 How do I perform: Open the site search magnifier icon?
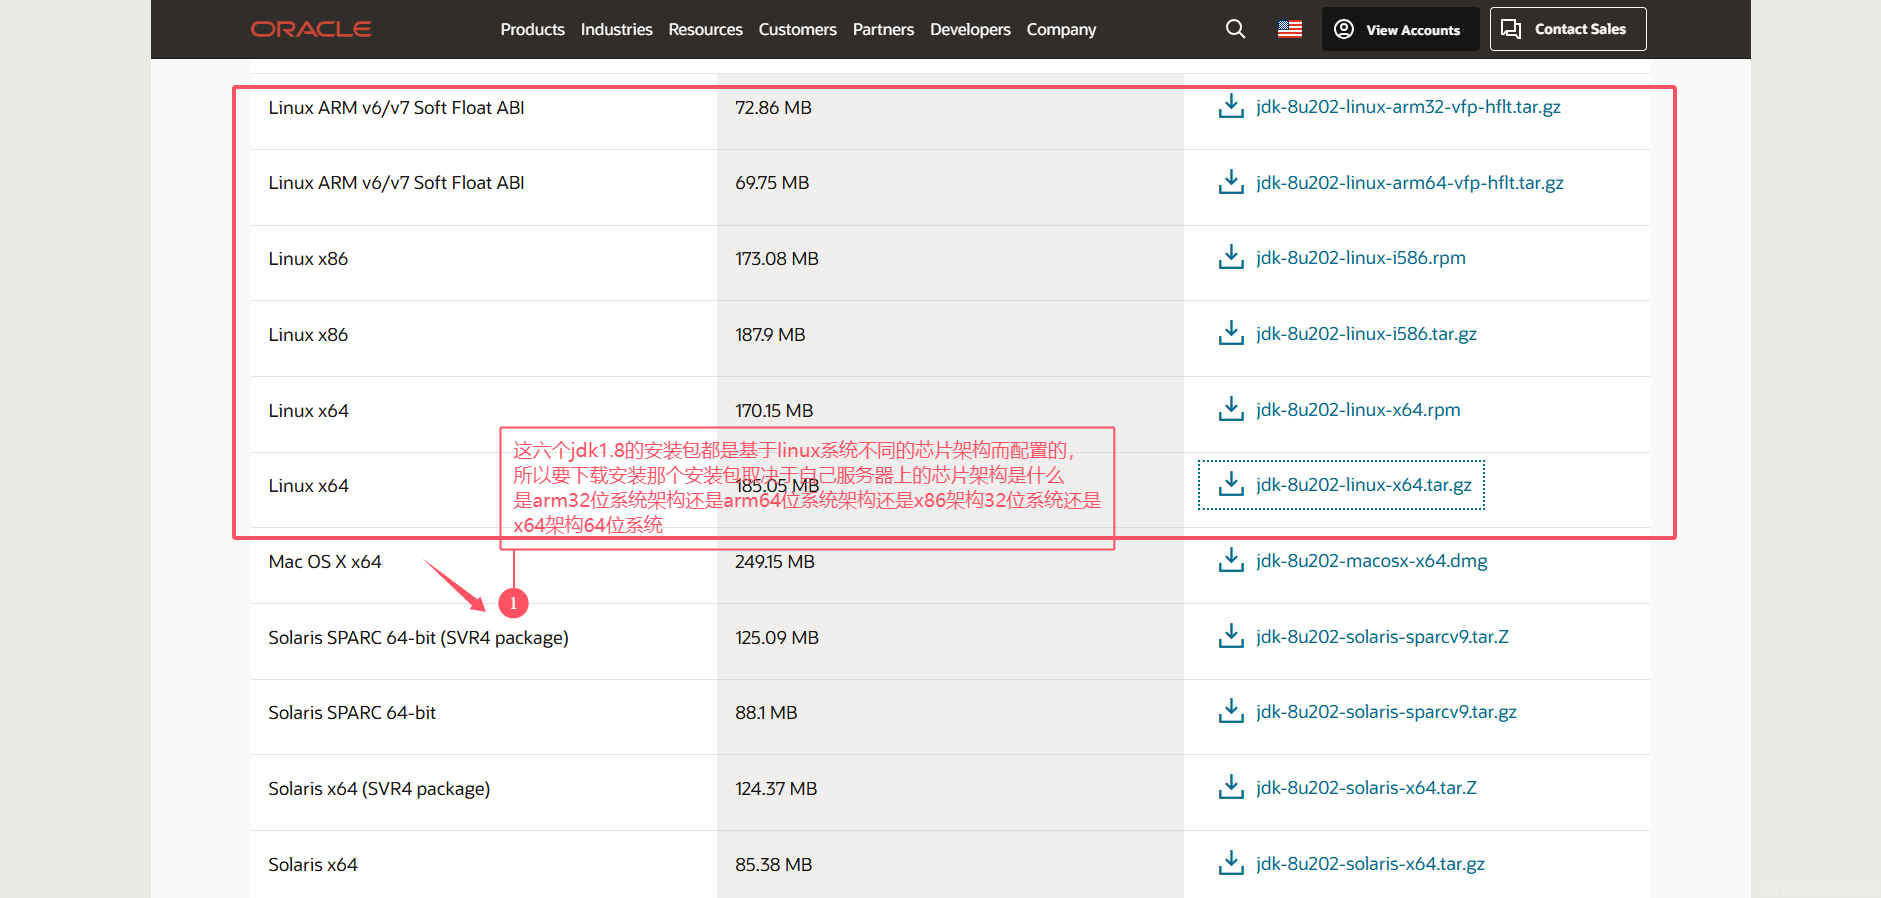[x=1235, y=29]
